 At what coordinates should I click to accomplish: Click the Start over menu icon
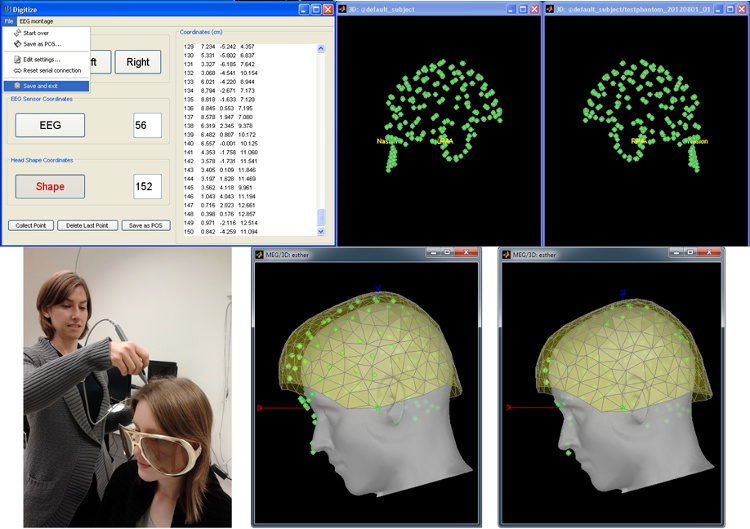[18, 33]
